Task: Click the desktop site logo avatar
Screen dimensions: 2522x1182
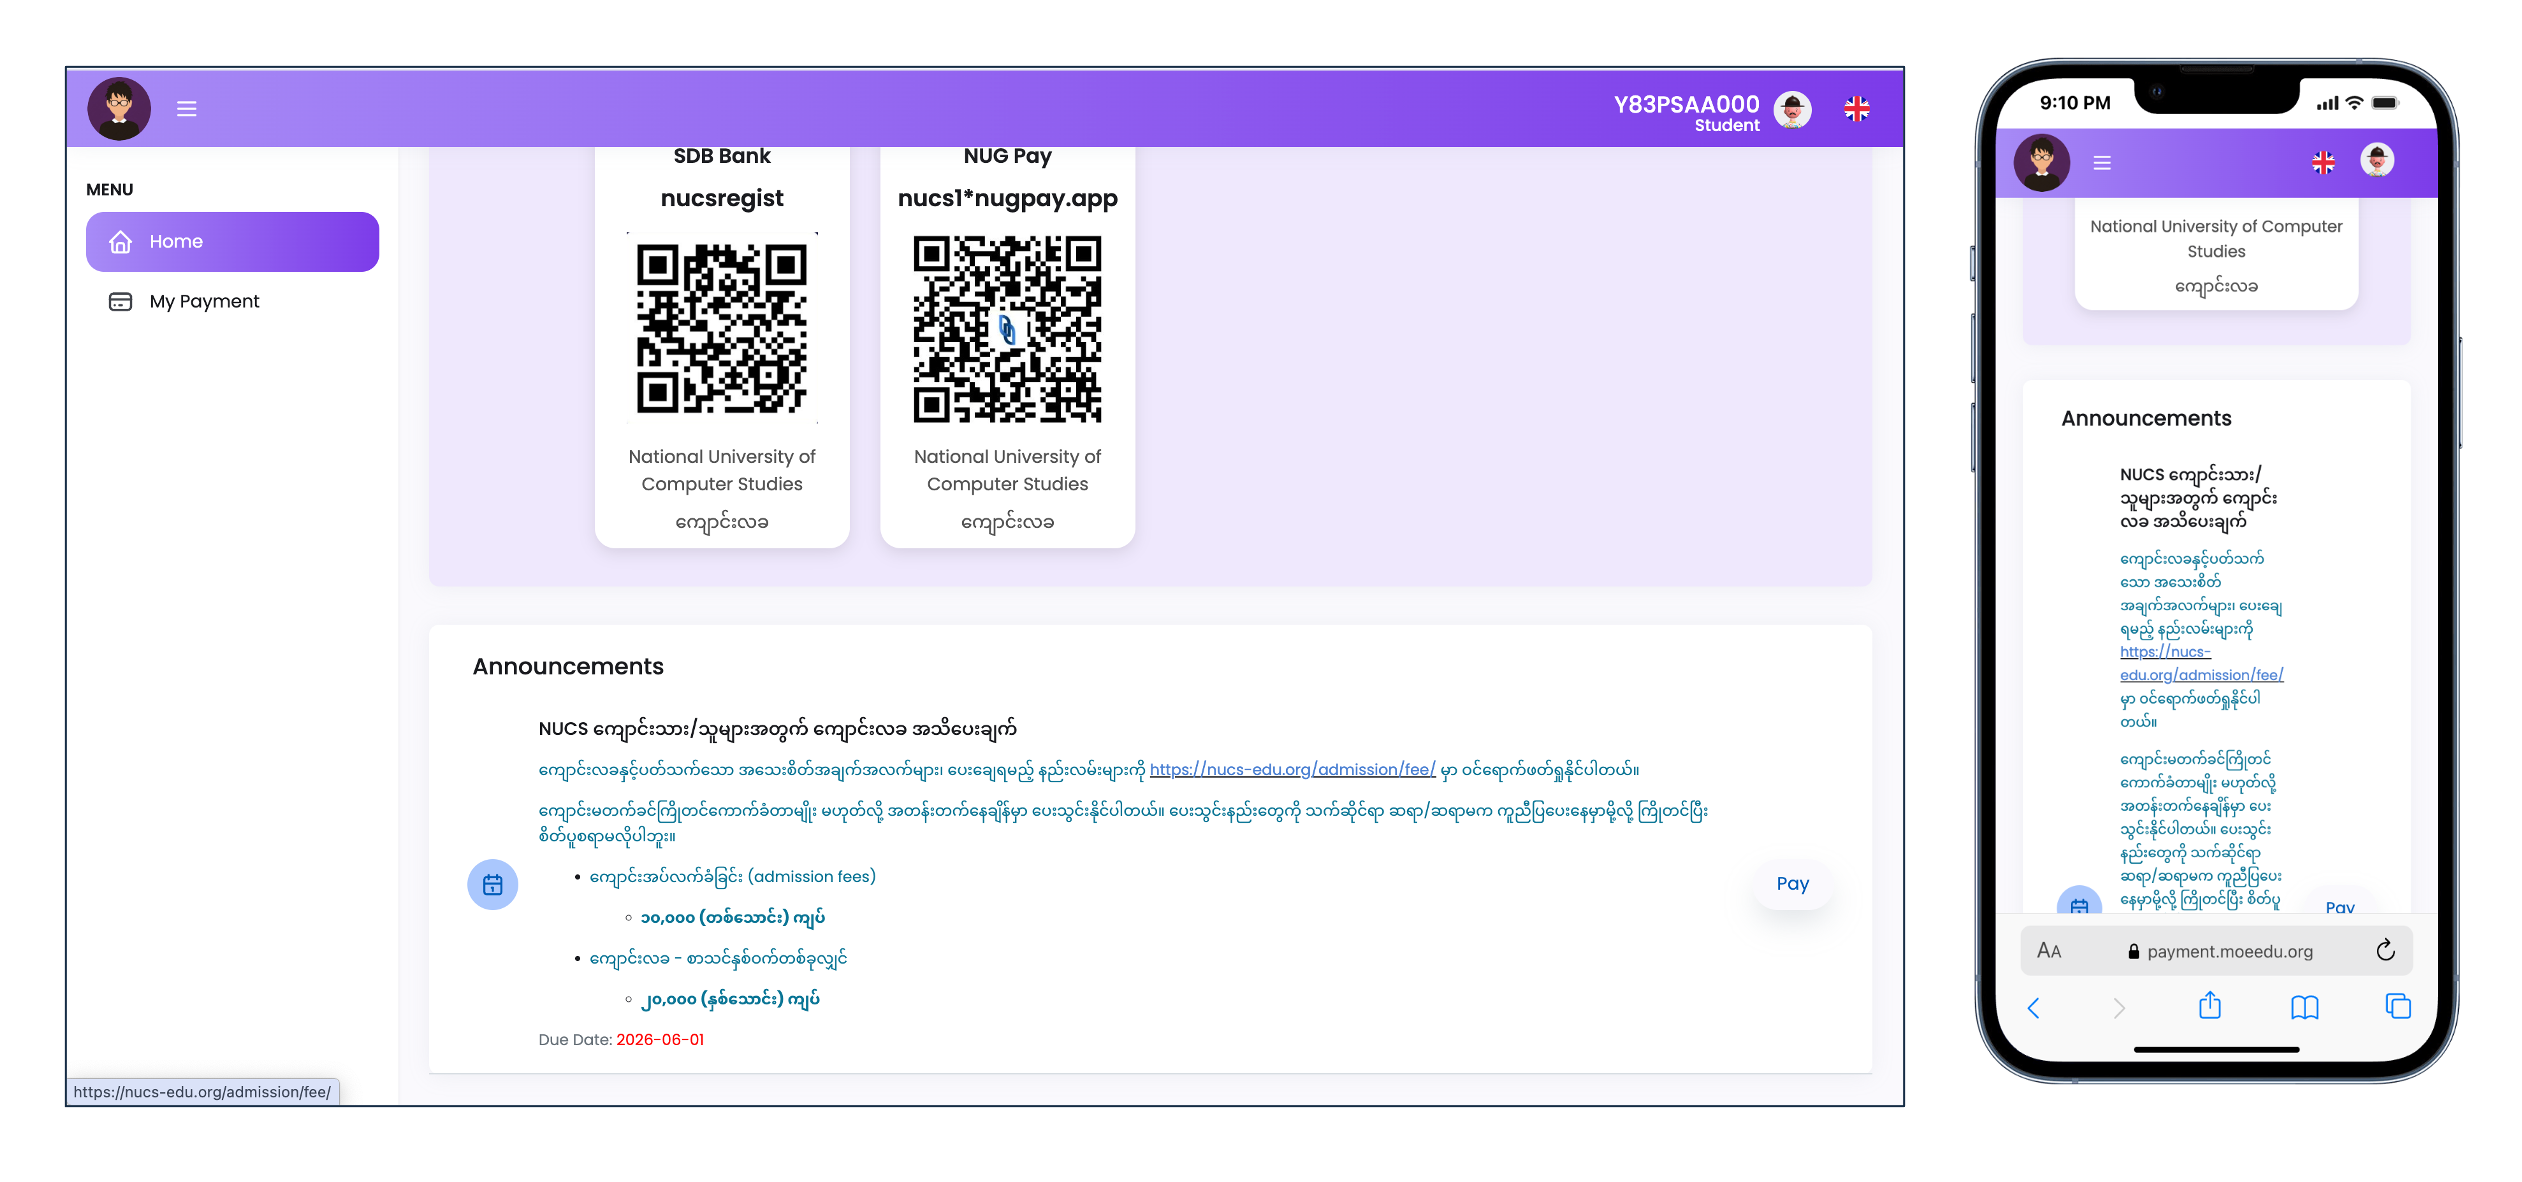Action: click(x=119, y=108)
